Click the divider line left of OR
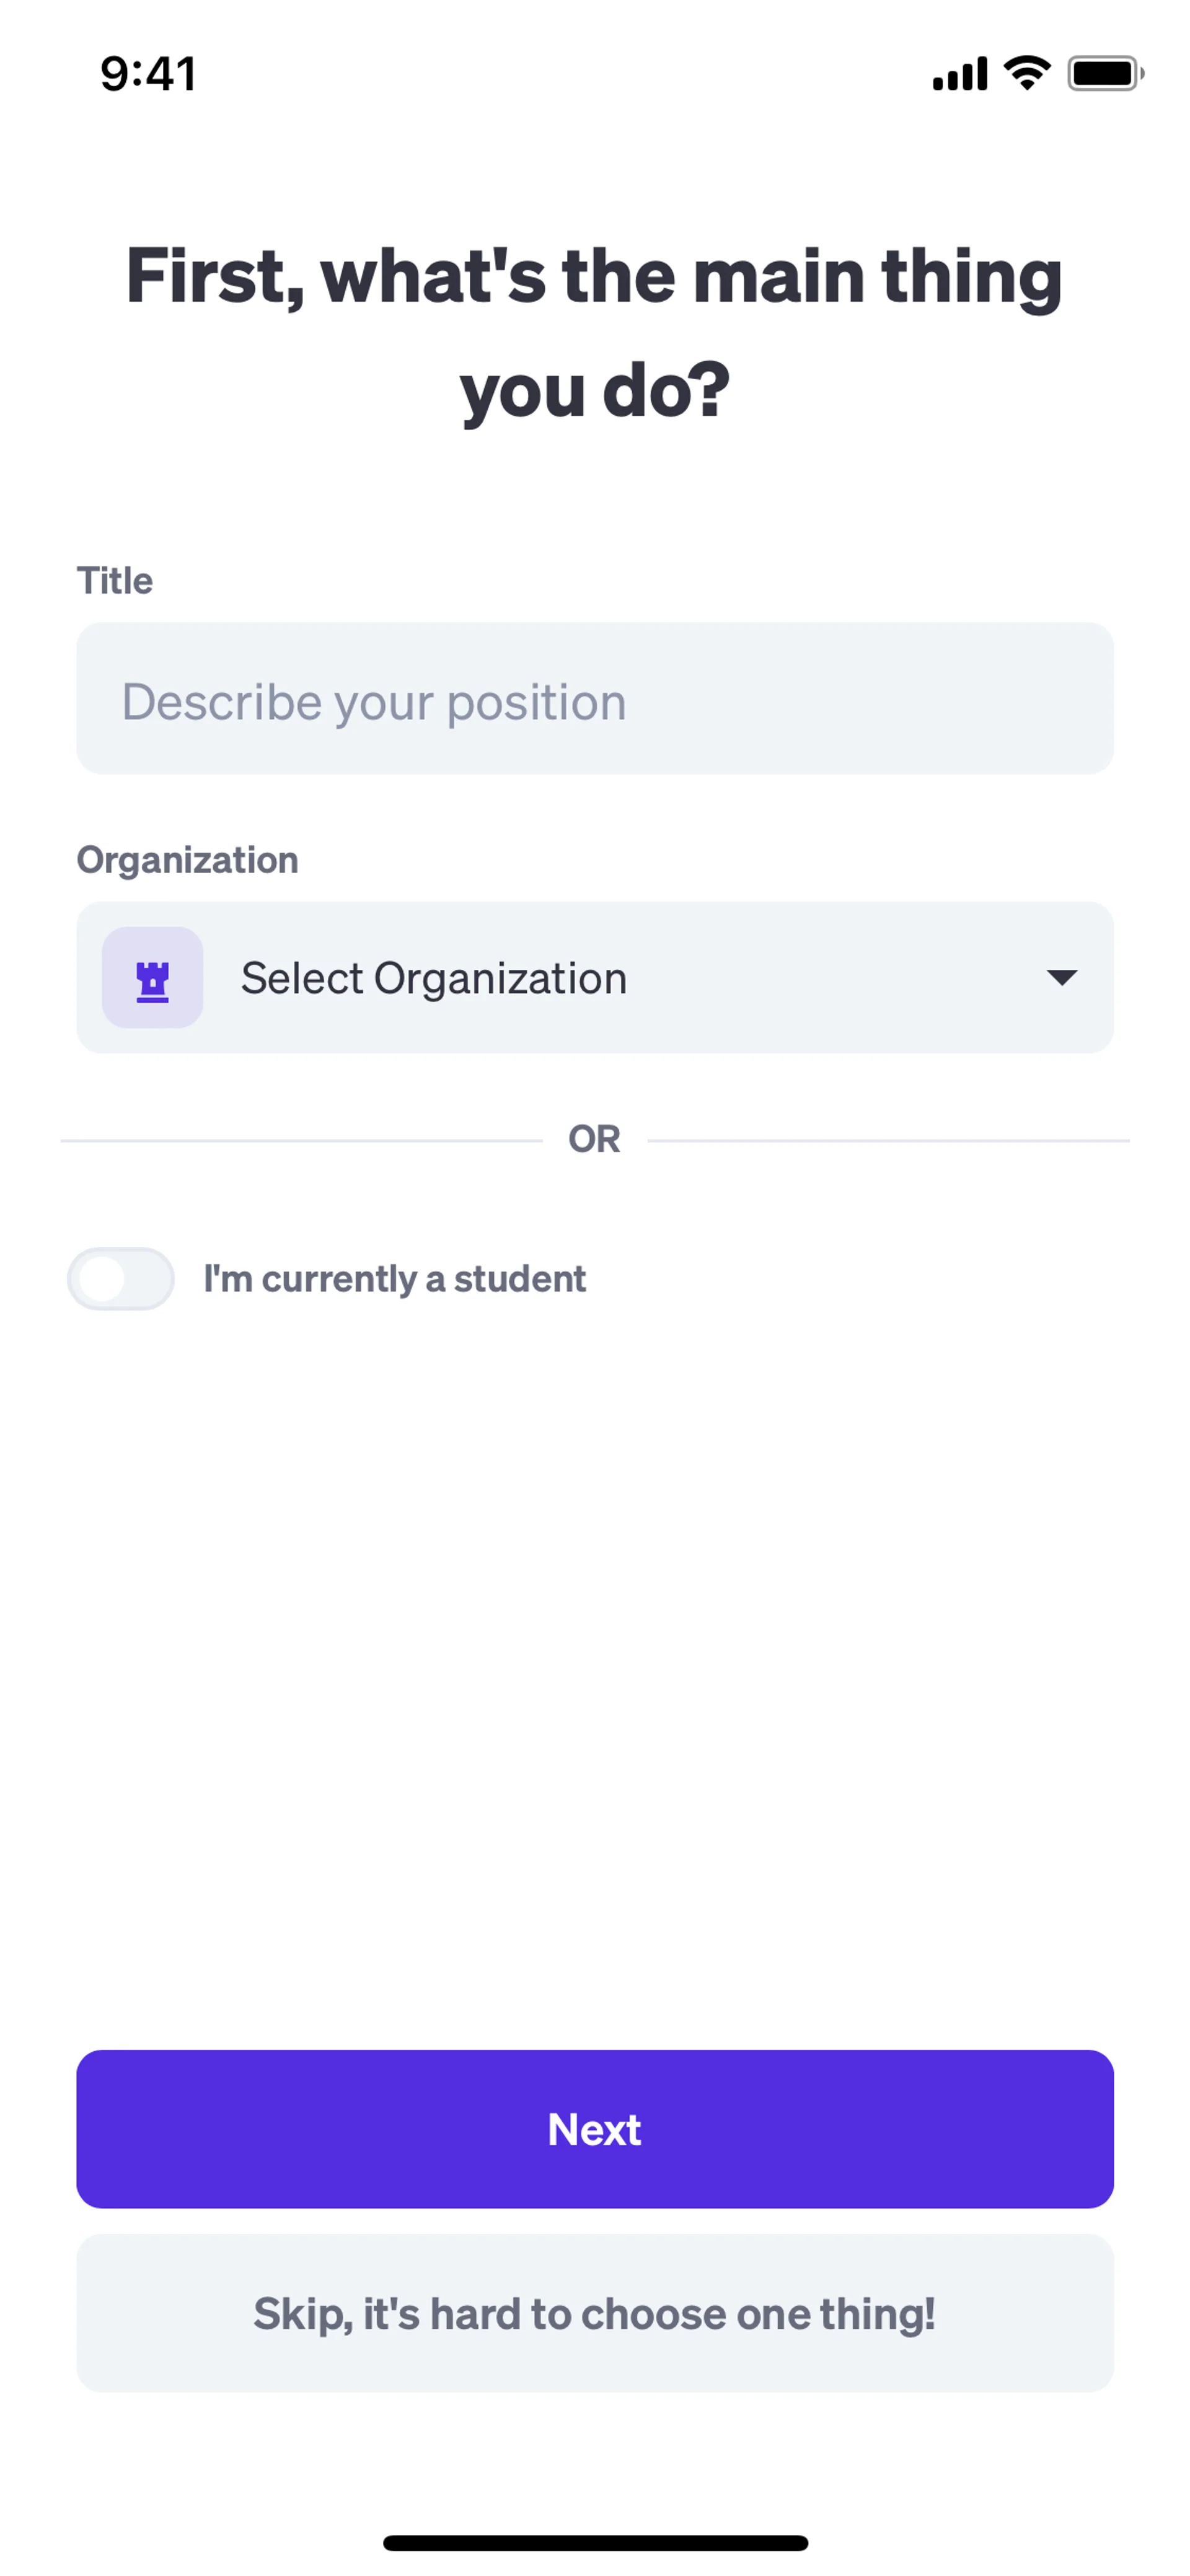The height and width of the screenshot is (2576, 1190). point(300,1140)
